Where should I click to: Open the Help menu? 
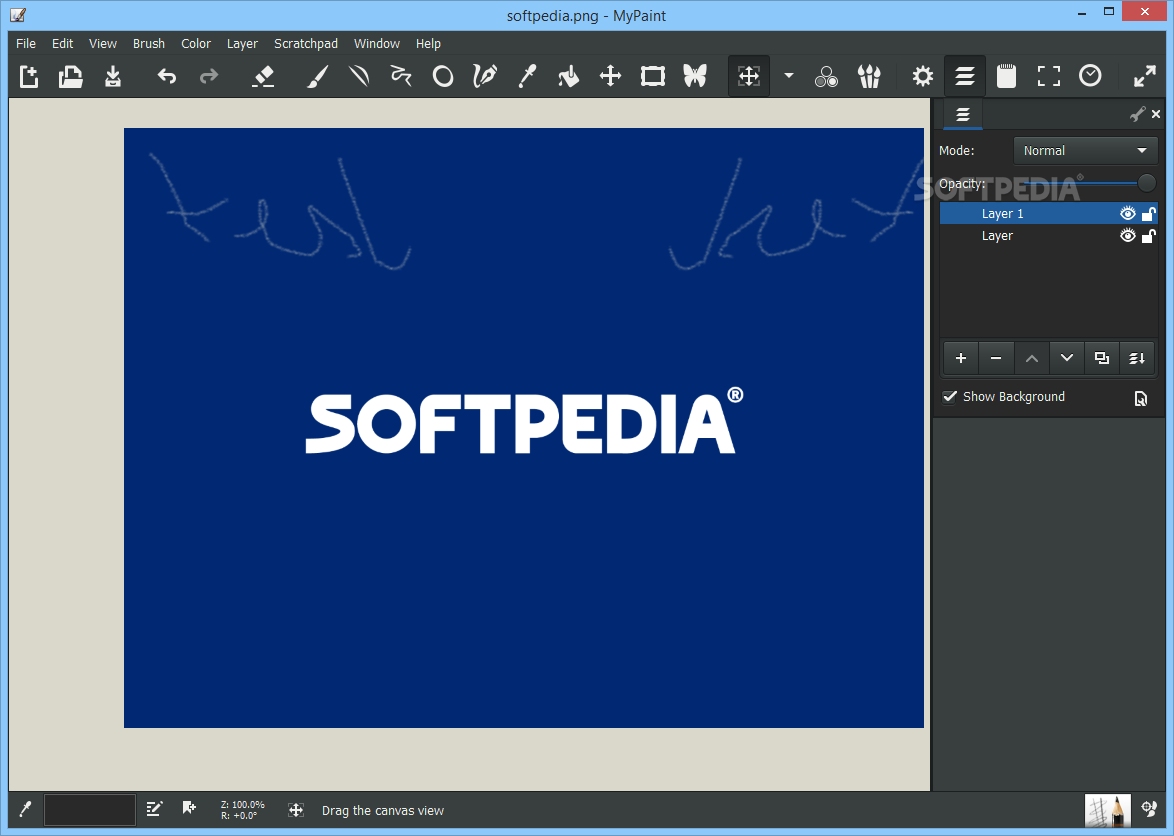[x=428, y=43]
